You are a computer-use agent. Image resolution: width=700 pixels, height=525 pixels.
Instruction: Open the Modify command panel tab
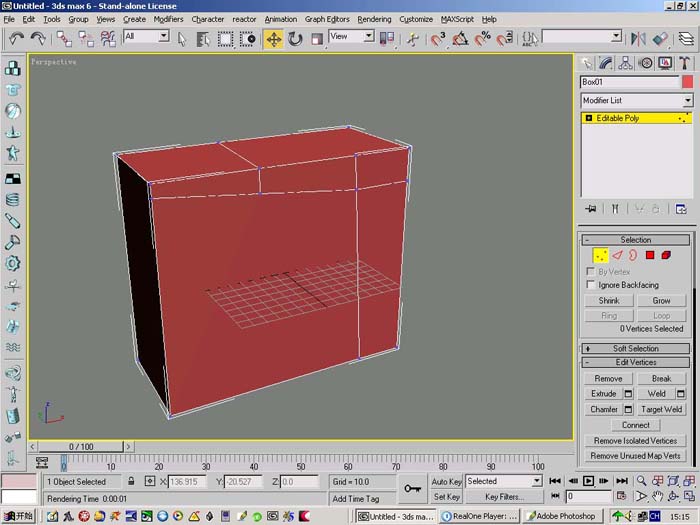(606, 63)
